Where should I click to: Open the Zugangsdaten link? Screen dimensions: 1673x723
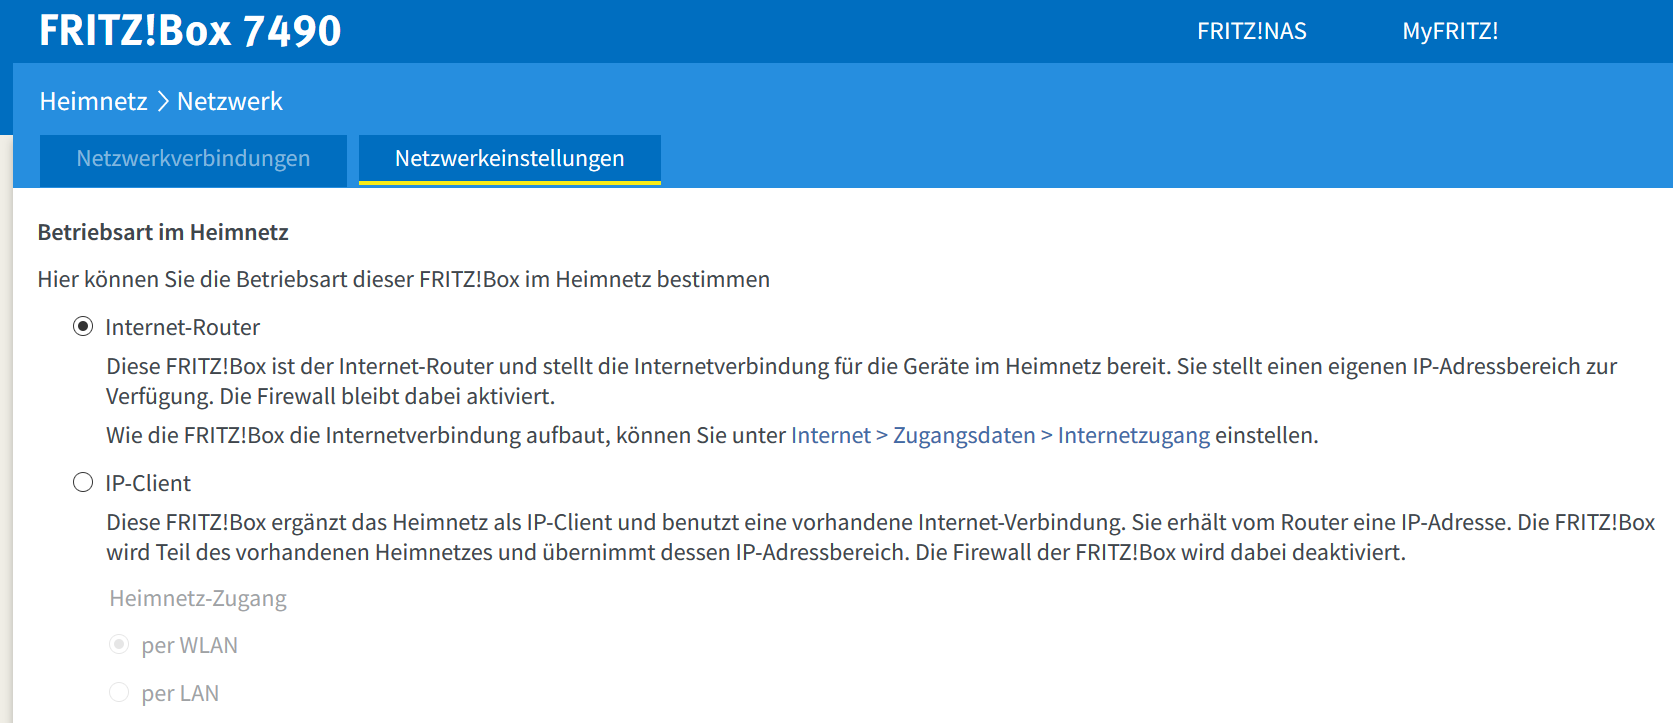coord(964,435)
